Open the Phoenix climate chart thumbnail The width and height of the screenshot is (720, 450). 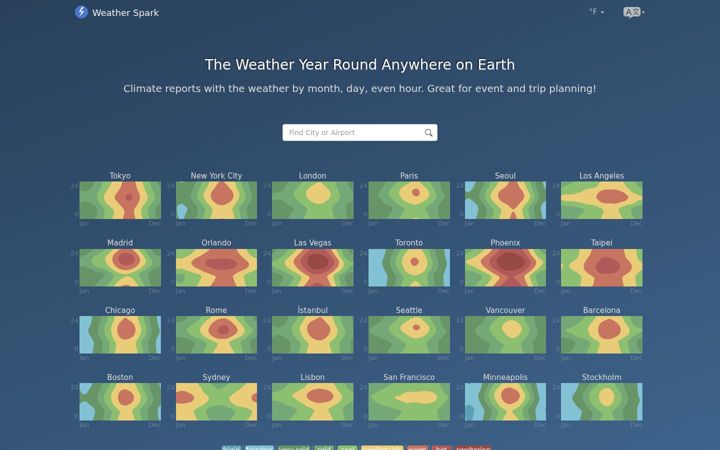coord(505,268)
